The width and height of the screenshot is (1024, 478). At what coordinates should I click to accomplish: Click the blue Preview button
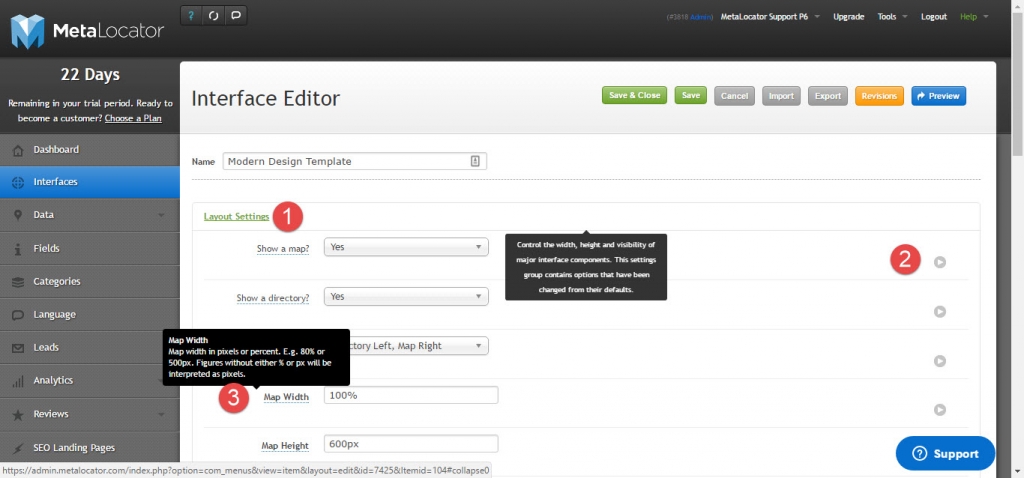pyautogui.click(x=938, y=96)
